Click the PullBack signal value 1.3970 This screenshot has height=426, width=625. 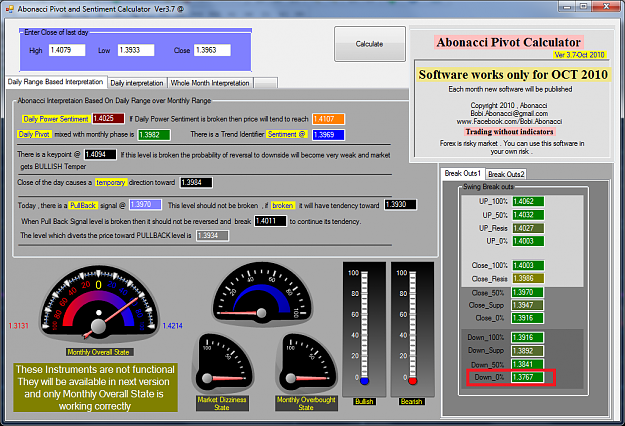click(145, 204)
